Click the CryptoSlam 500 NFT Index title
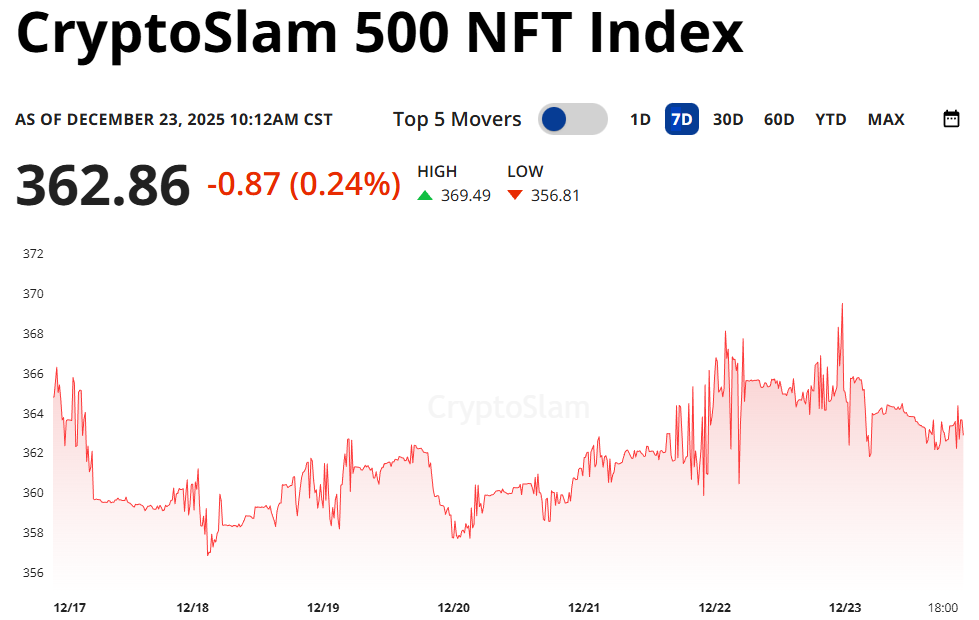This screenshot has height=620, width=979. click(x=380, y=35)
